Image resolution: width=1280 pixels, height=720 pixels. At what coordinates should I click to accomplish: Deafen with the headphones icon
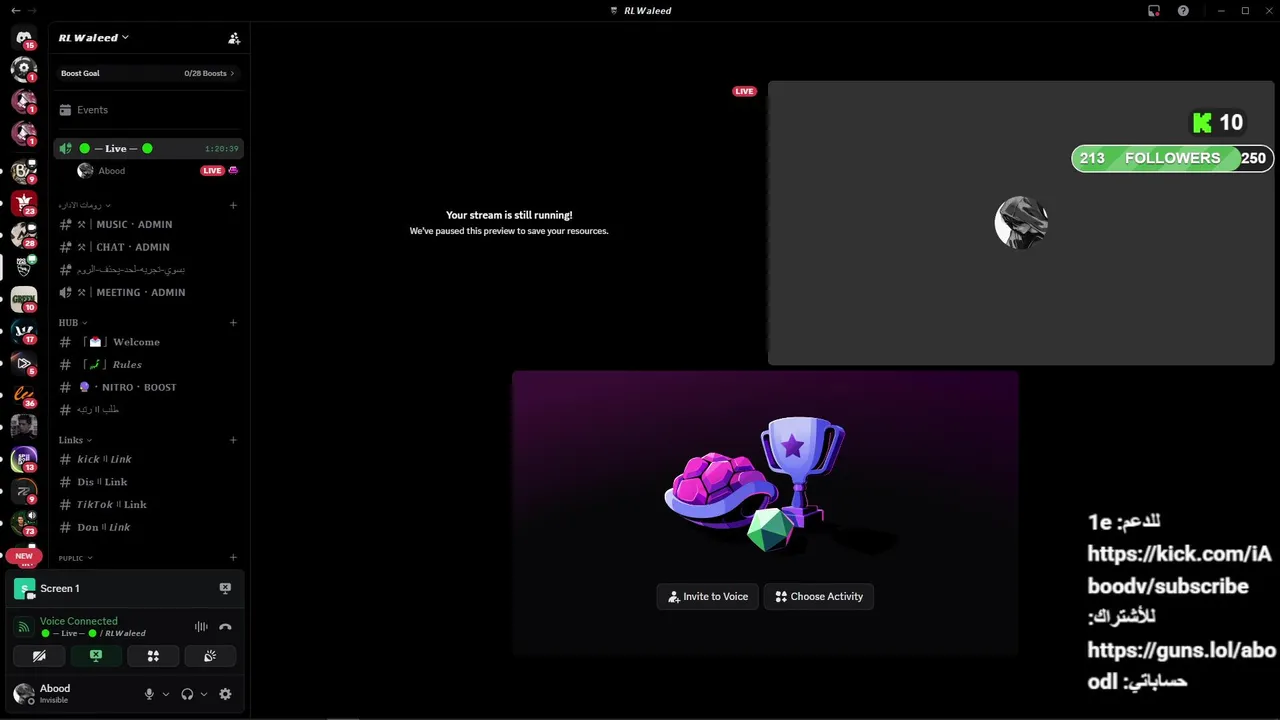(x=187, y=694)
